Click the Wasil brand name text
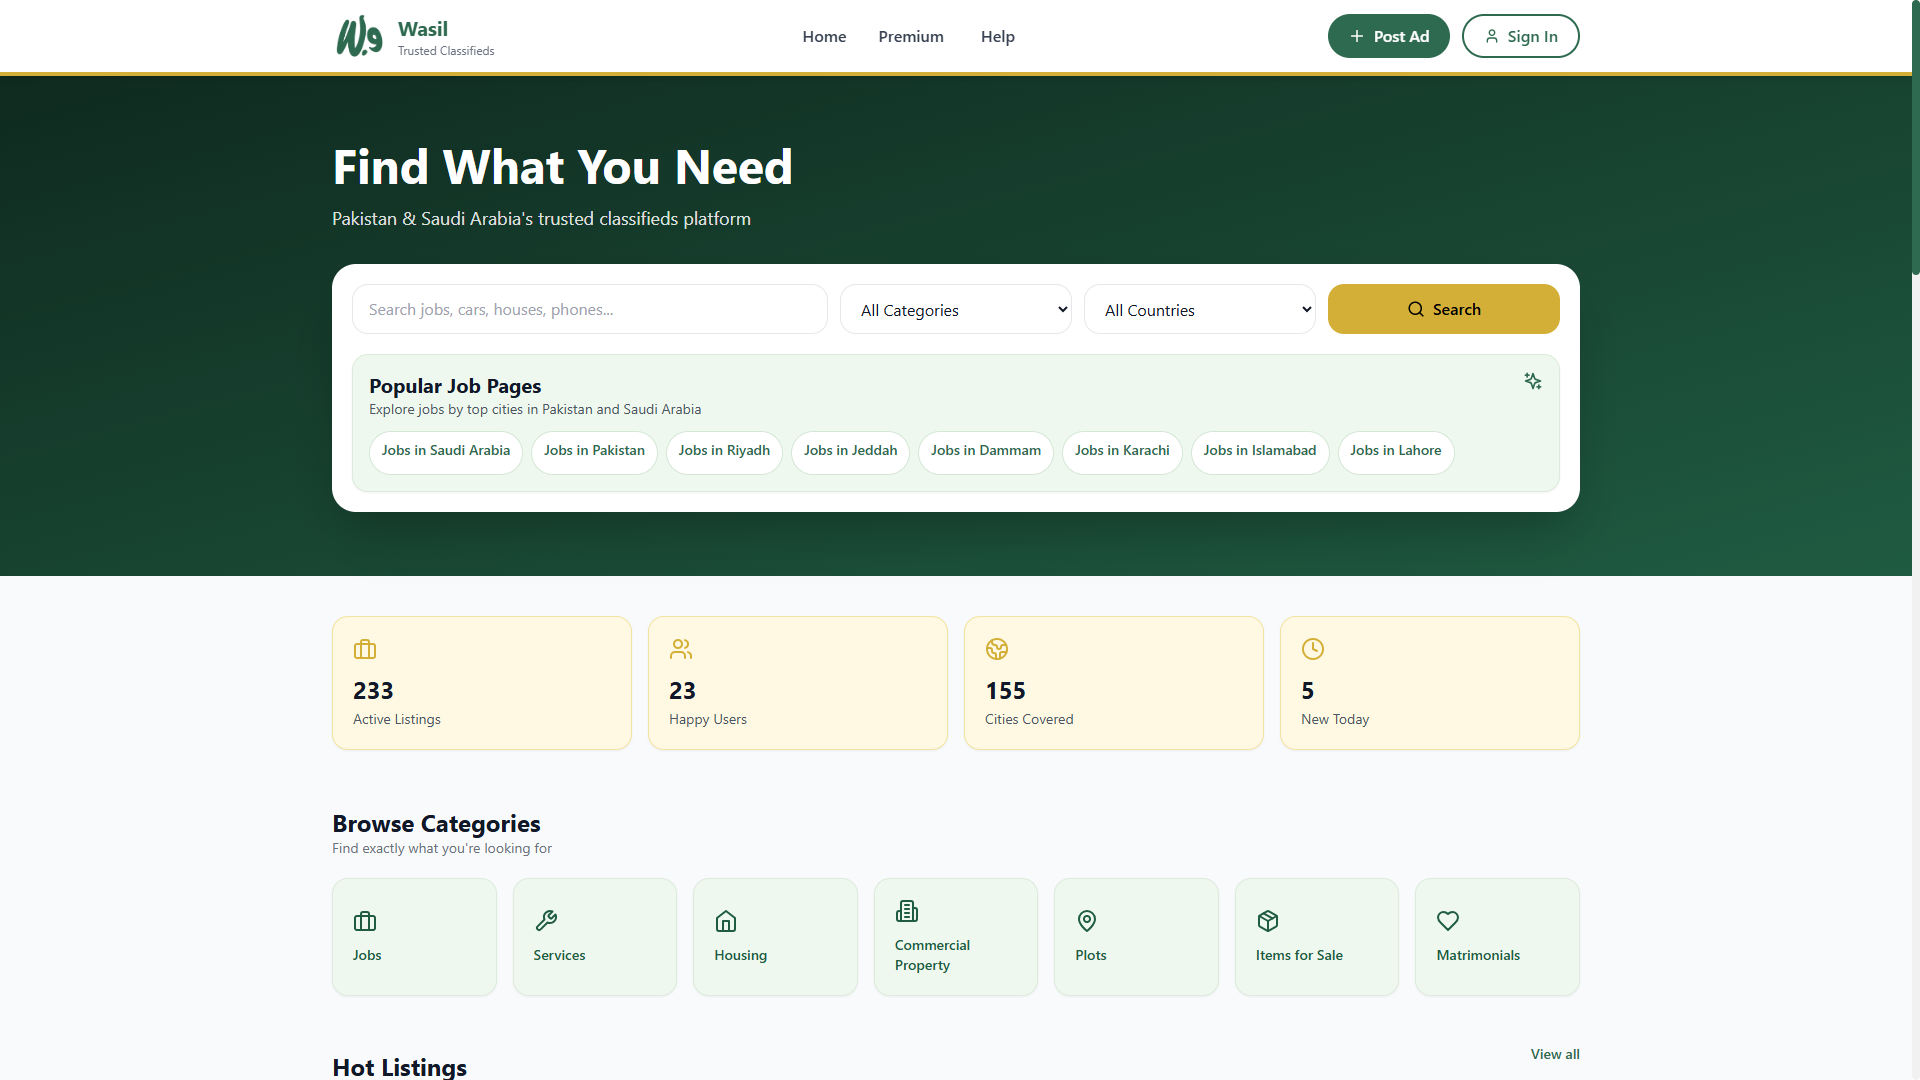 tap(423, 29)
